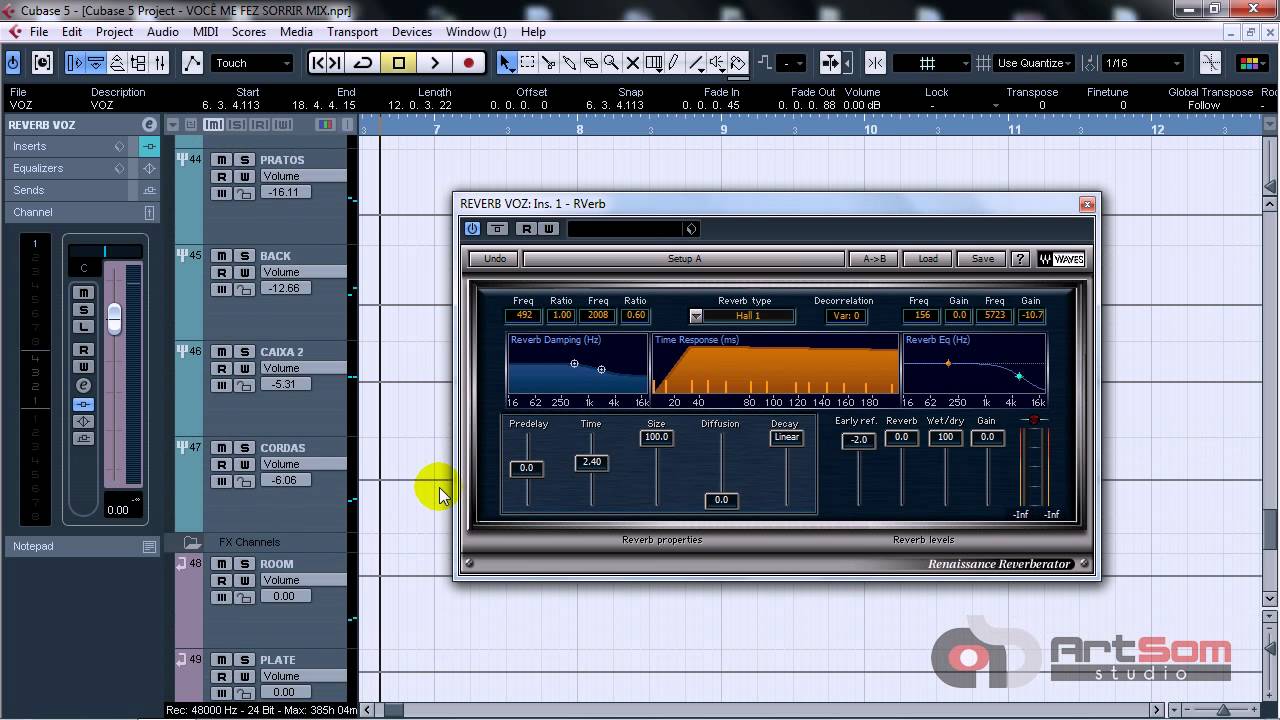Click the Inserts bypass state icon
The width and height of the screenshot is (1280, 720).
pos(149,146)
